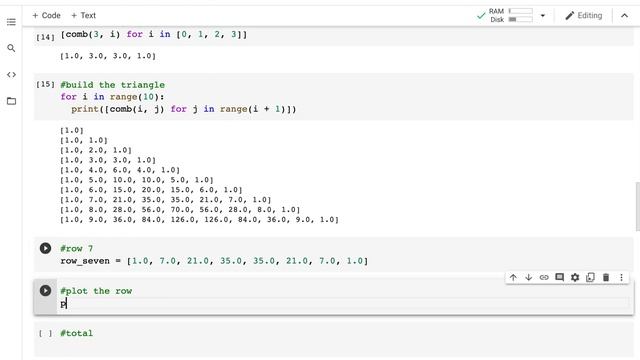Open cell editor settings gear

[575, 278]
